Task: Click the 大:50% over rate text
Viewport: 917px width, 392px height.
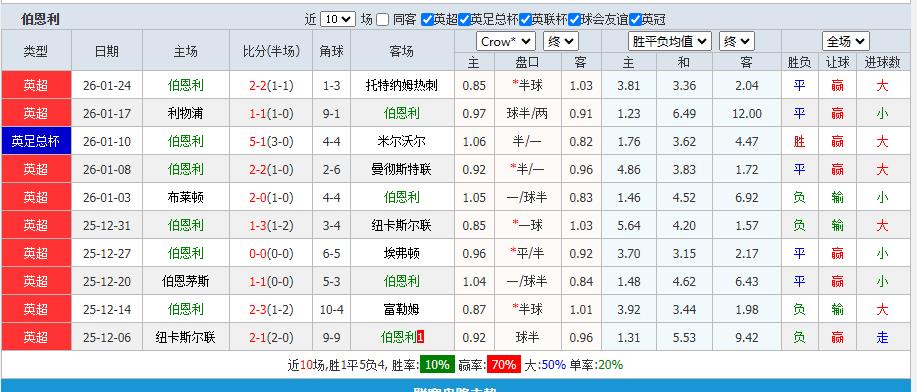Action: point(544,365)
